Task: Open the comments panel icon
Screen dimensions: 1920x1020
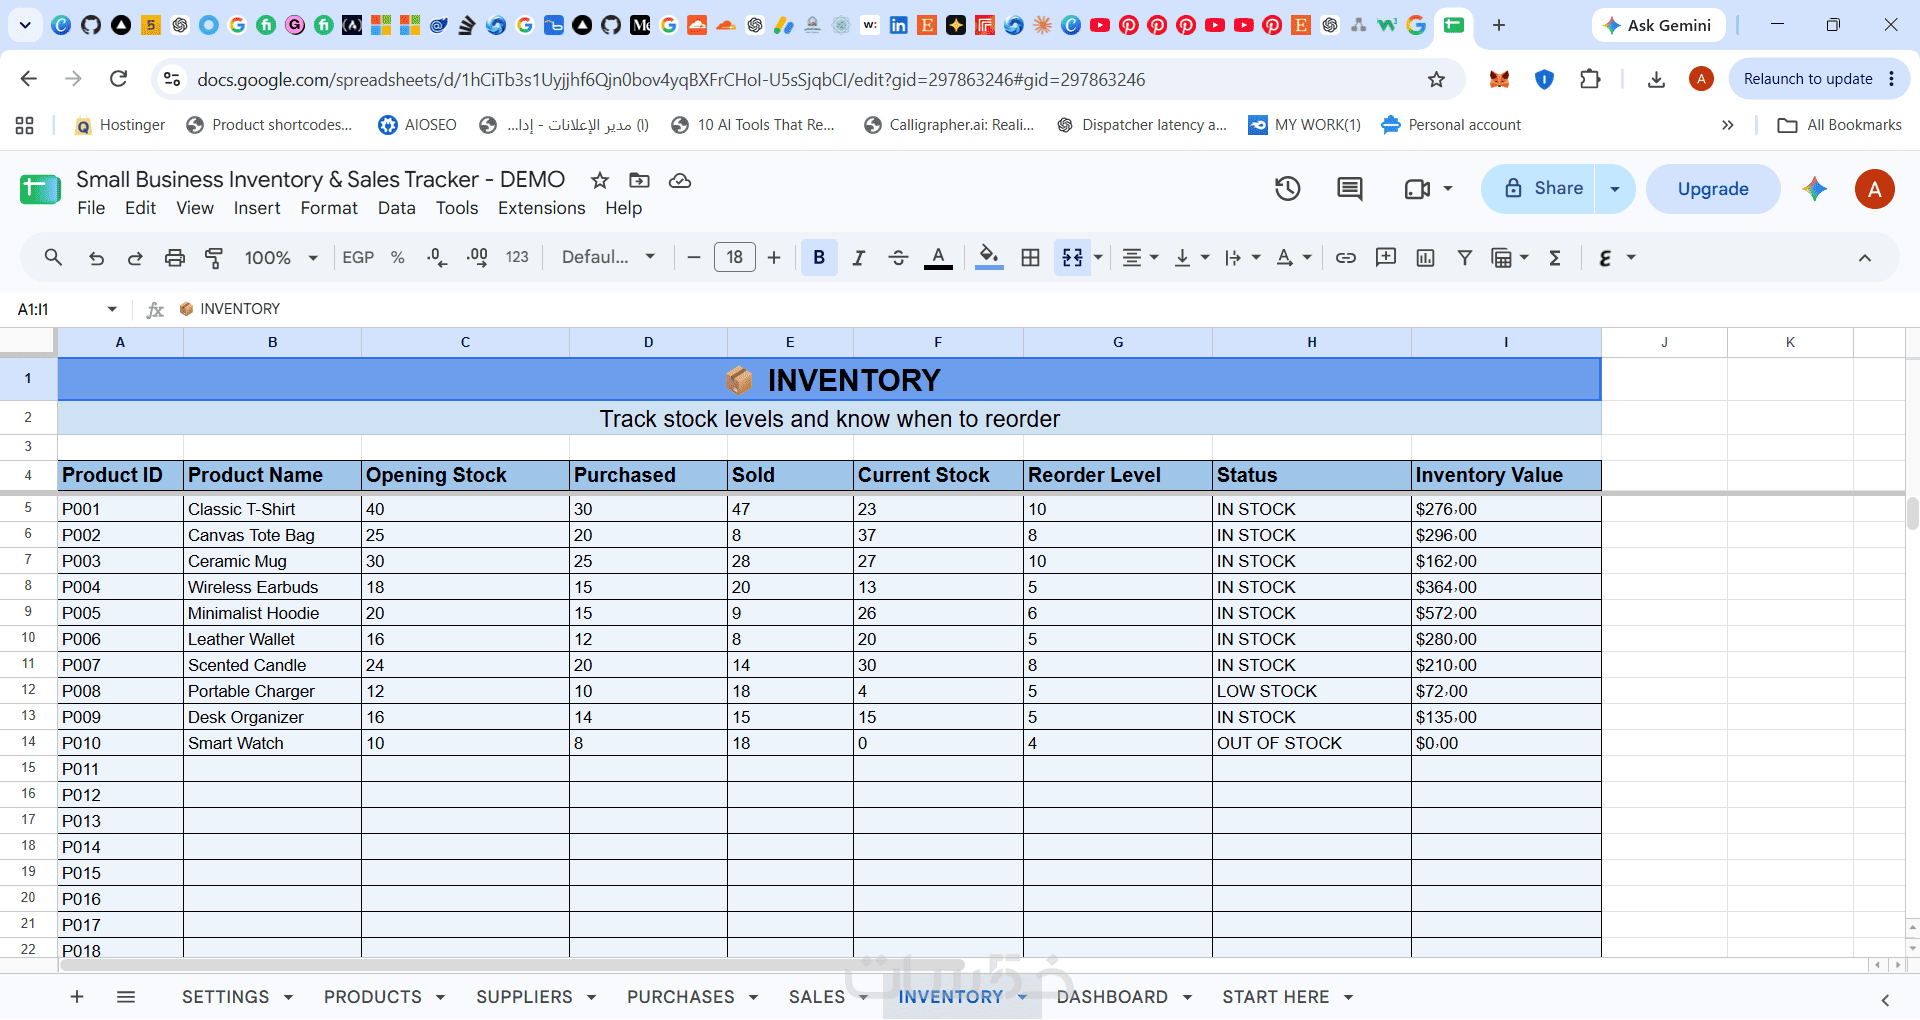Action: tap(1350, 188)
